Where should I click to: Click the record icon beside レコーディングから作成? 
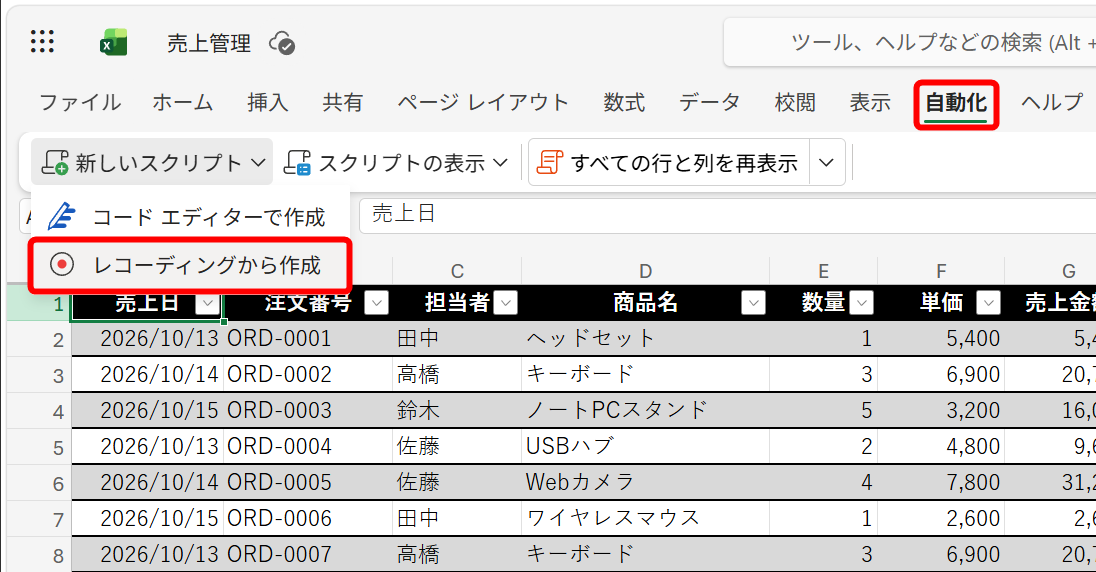pyautogui.click(x=62, y=265)
